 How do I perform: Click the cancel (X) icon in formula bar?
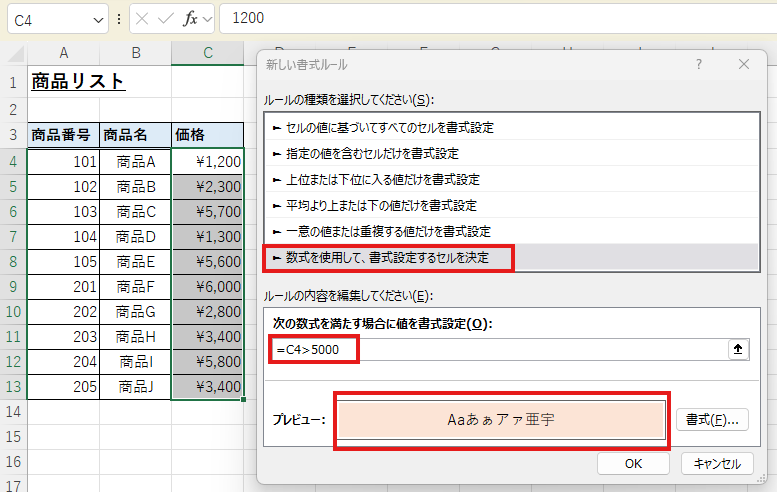click(x=143, y=19)
